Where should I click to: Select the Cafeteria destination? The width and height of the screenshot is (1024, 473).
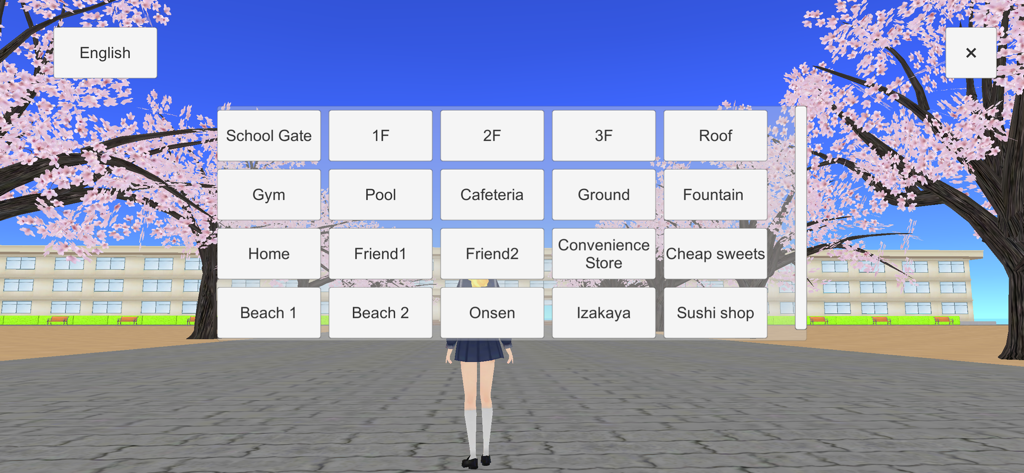[x=492, y=195]
